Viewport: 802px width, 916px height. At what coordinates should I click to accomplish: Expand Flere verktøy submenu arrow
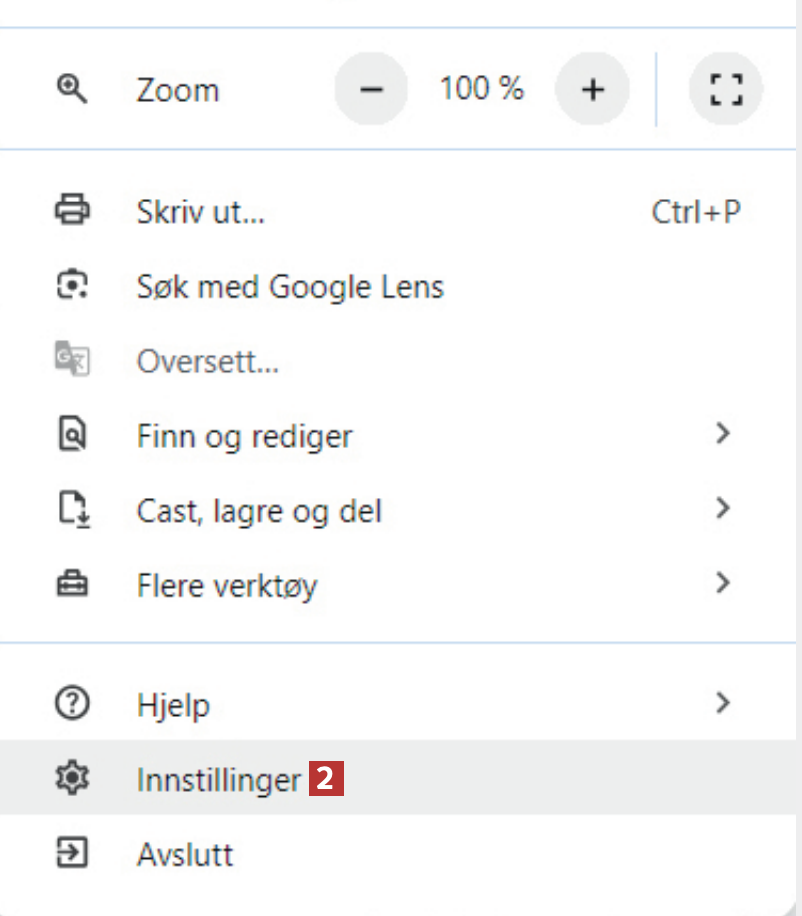click(x=724, y=583)
